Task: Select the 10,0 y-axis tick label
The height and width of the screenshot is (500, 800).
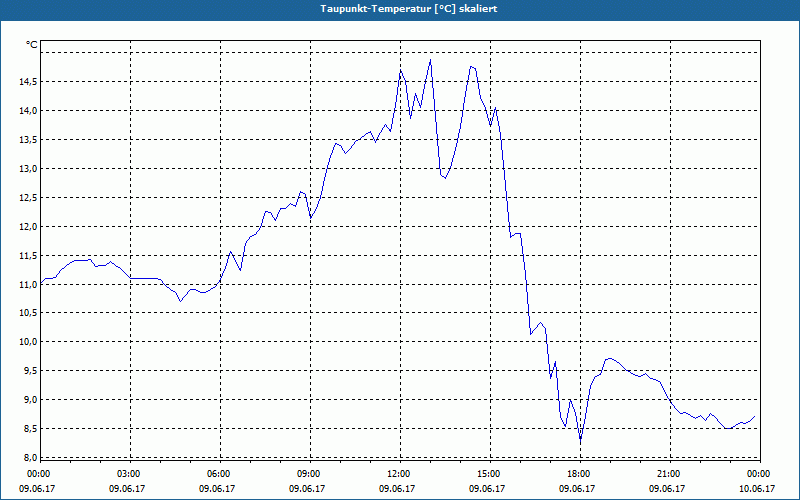Action: 29,342
